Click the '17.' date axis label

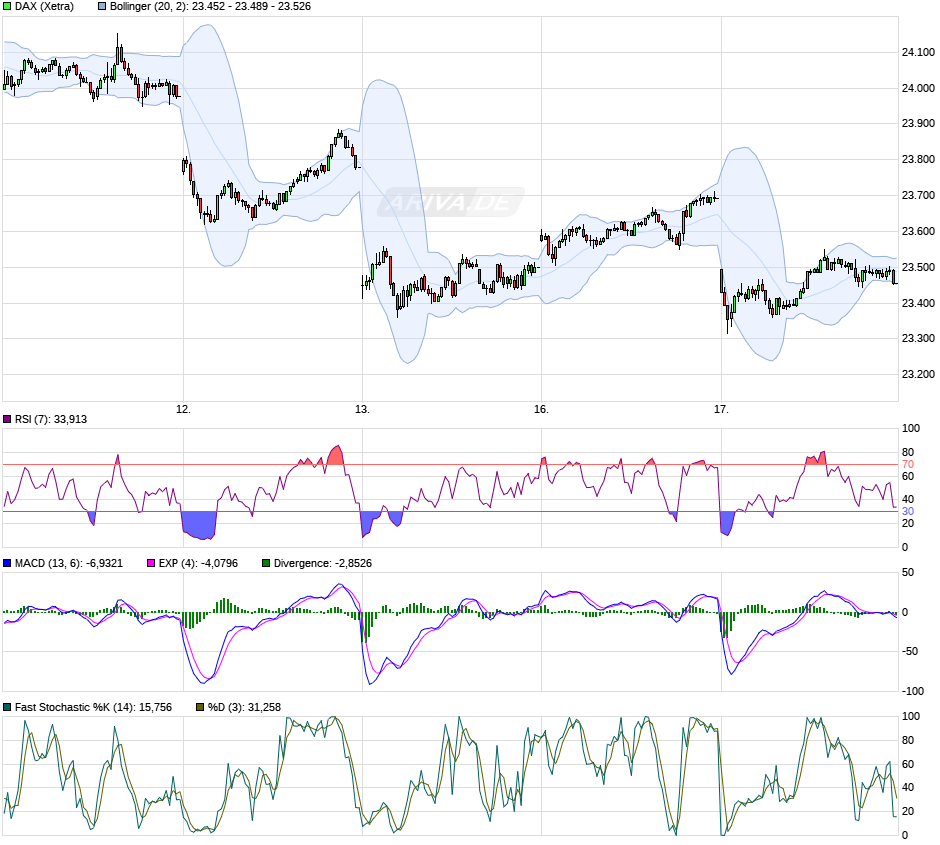721,409
